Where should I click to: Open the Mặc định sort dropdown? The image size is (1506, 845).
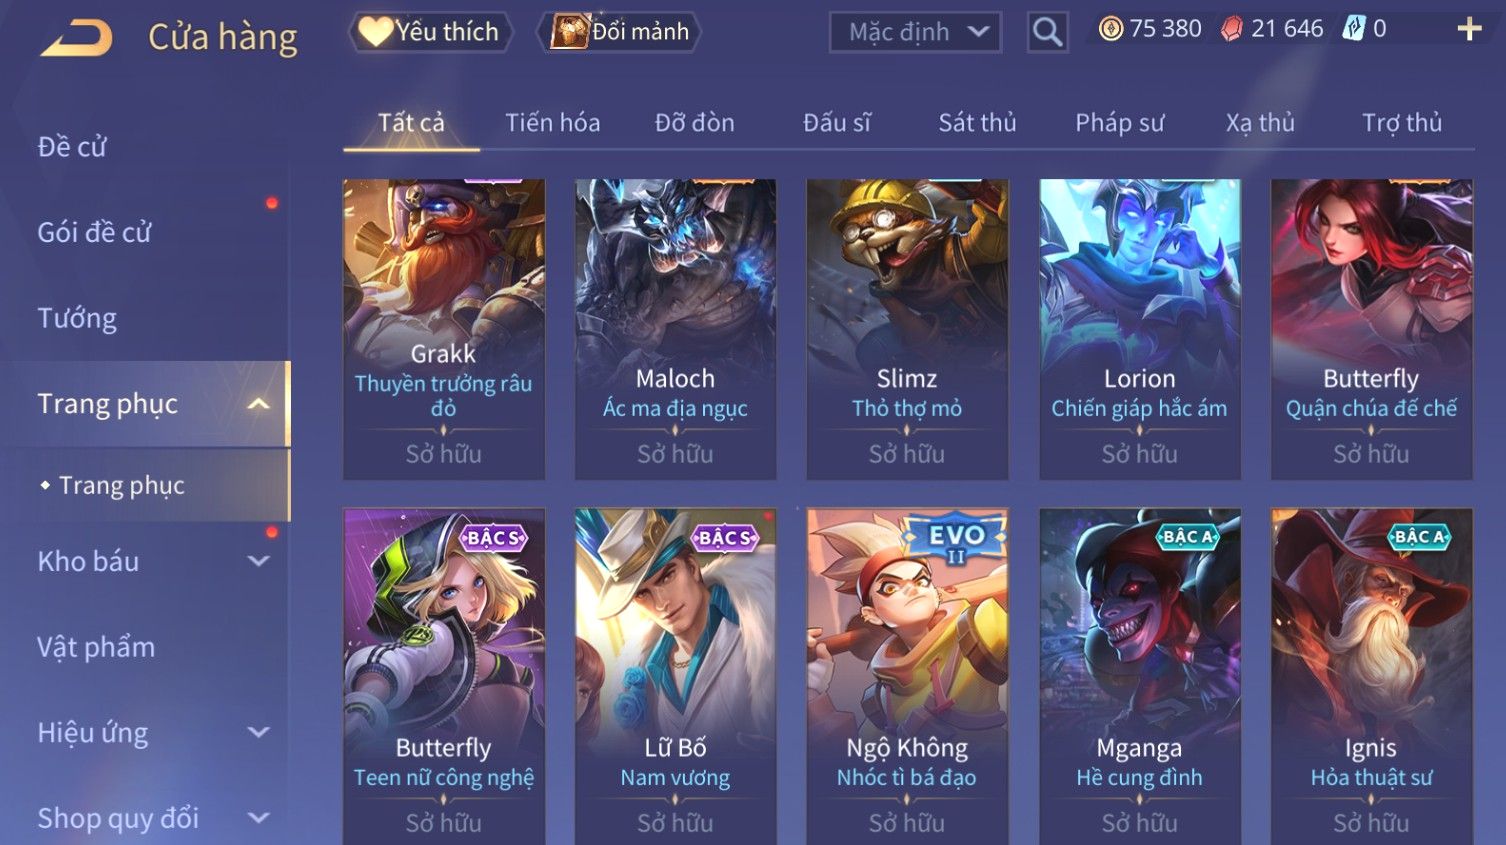(915, 33)
